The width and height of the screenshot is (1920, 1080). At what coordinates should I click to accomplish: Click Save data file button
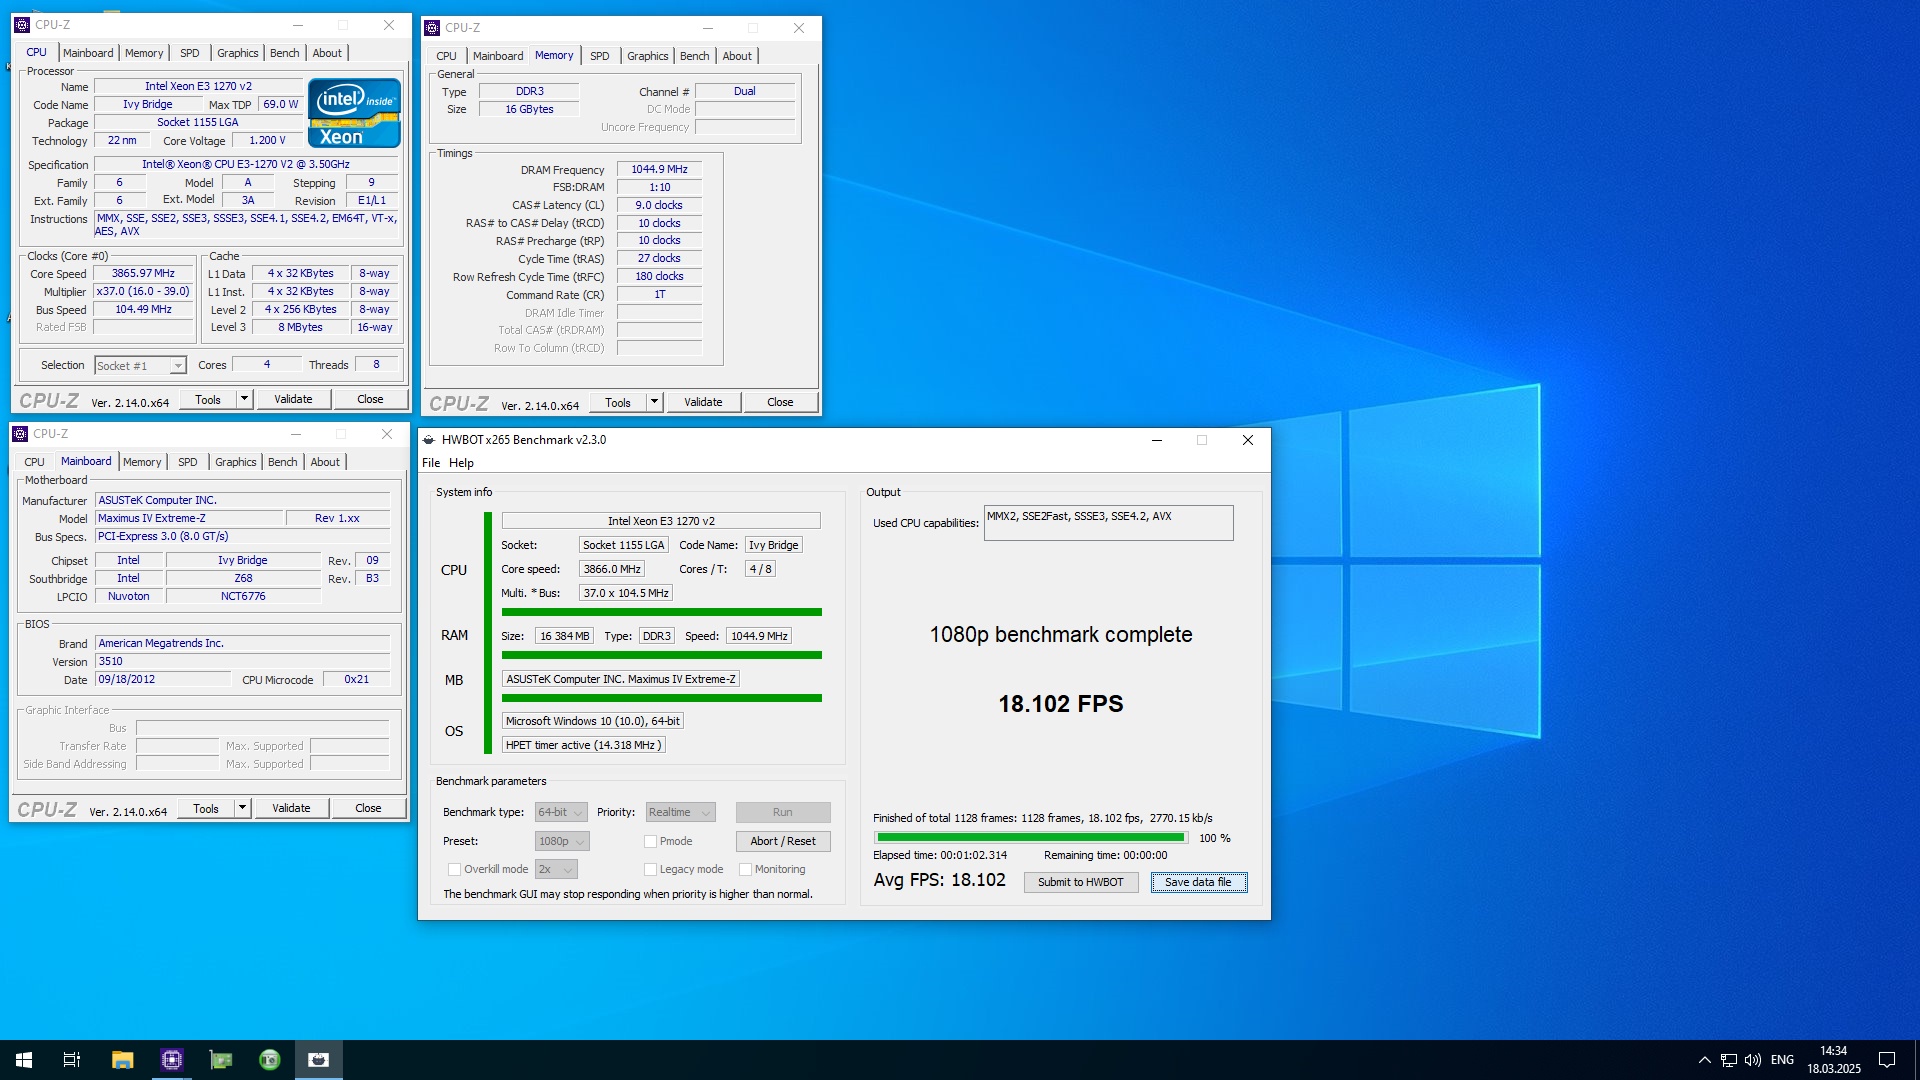pos(1198,882)
